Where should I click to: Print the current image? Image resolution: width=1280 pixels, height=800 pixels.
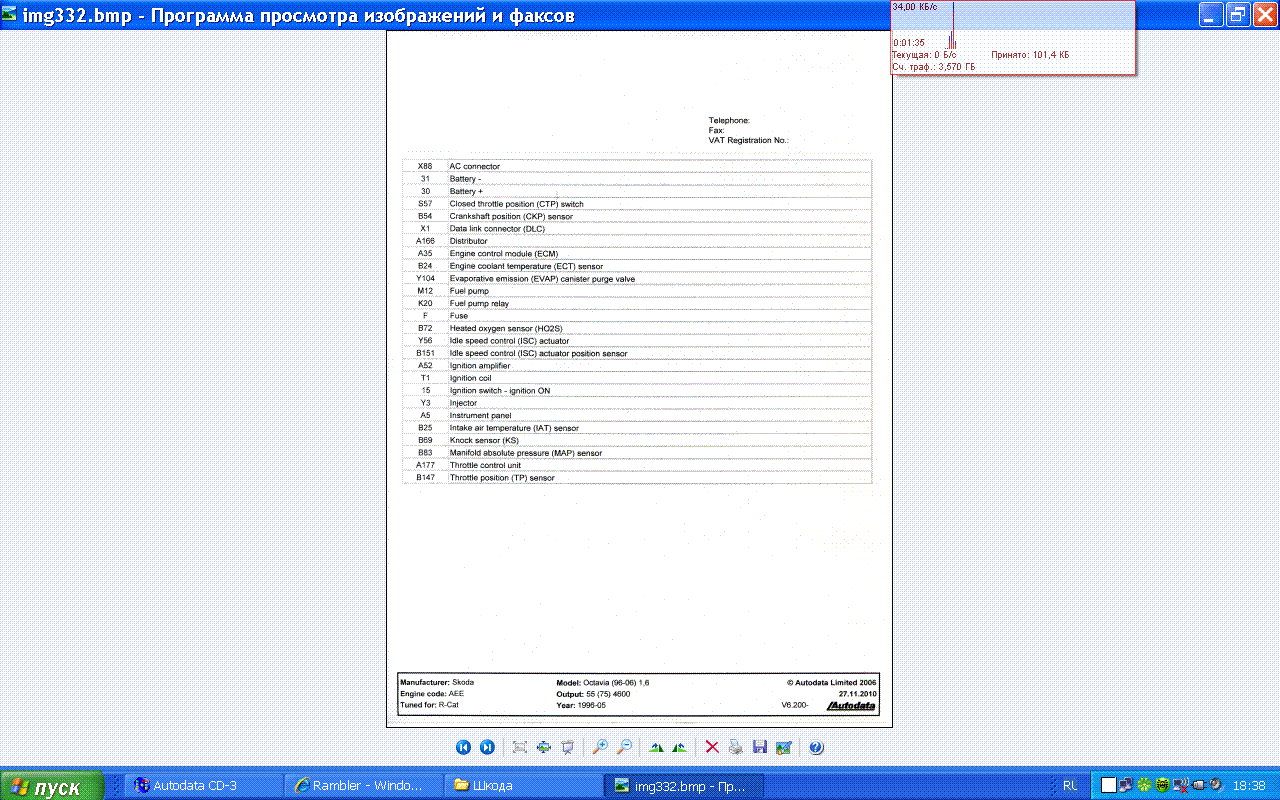pyautogui.click(x=736, y=747)
